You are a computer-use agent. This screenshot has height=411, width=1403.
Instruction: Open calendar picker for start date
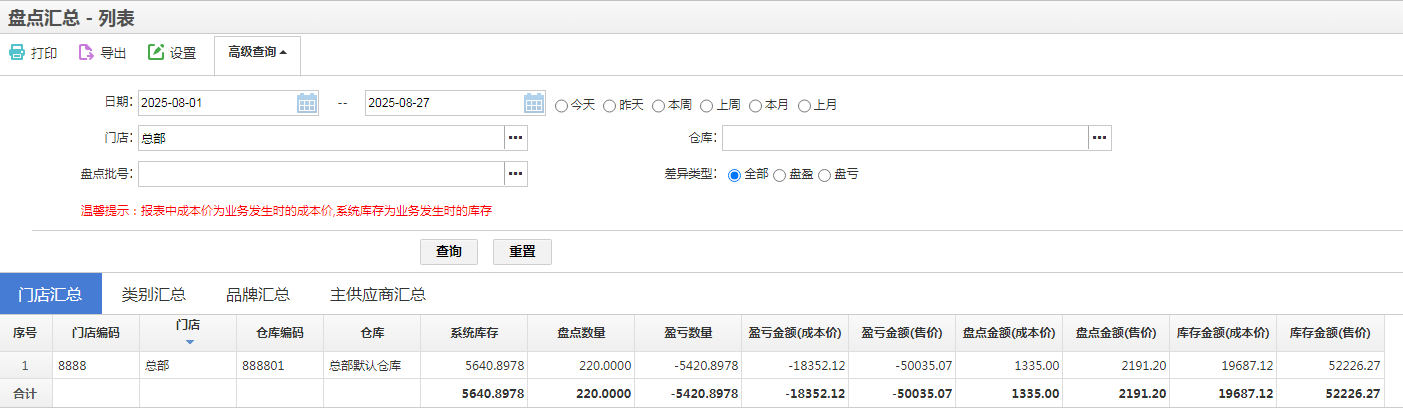point(307,103)
